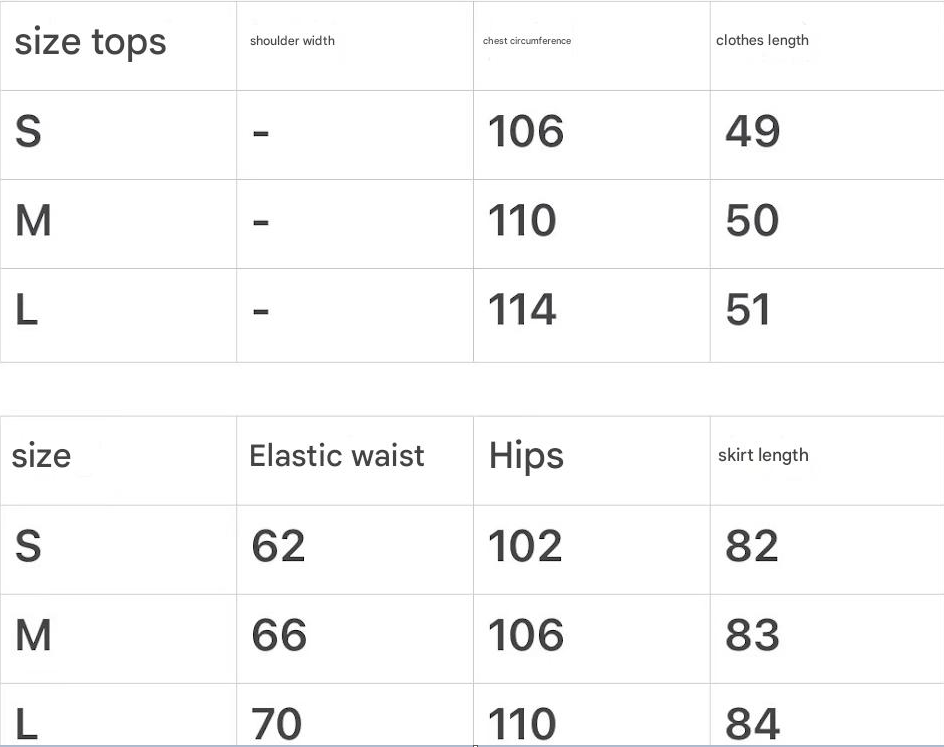Select clothes length value 49
The image size is (944, 747).
(x=752, y=132)
